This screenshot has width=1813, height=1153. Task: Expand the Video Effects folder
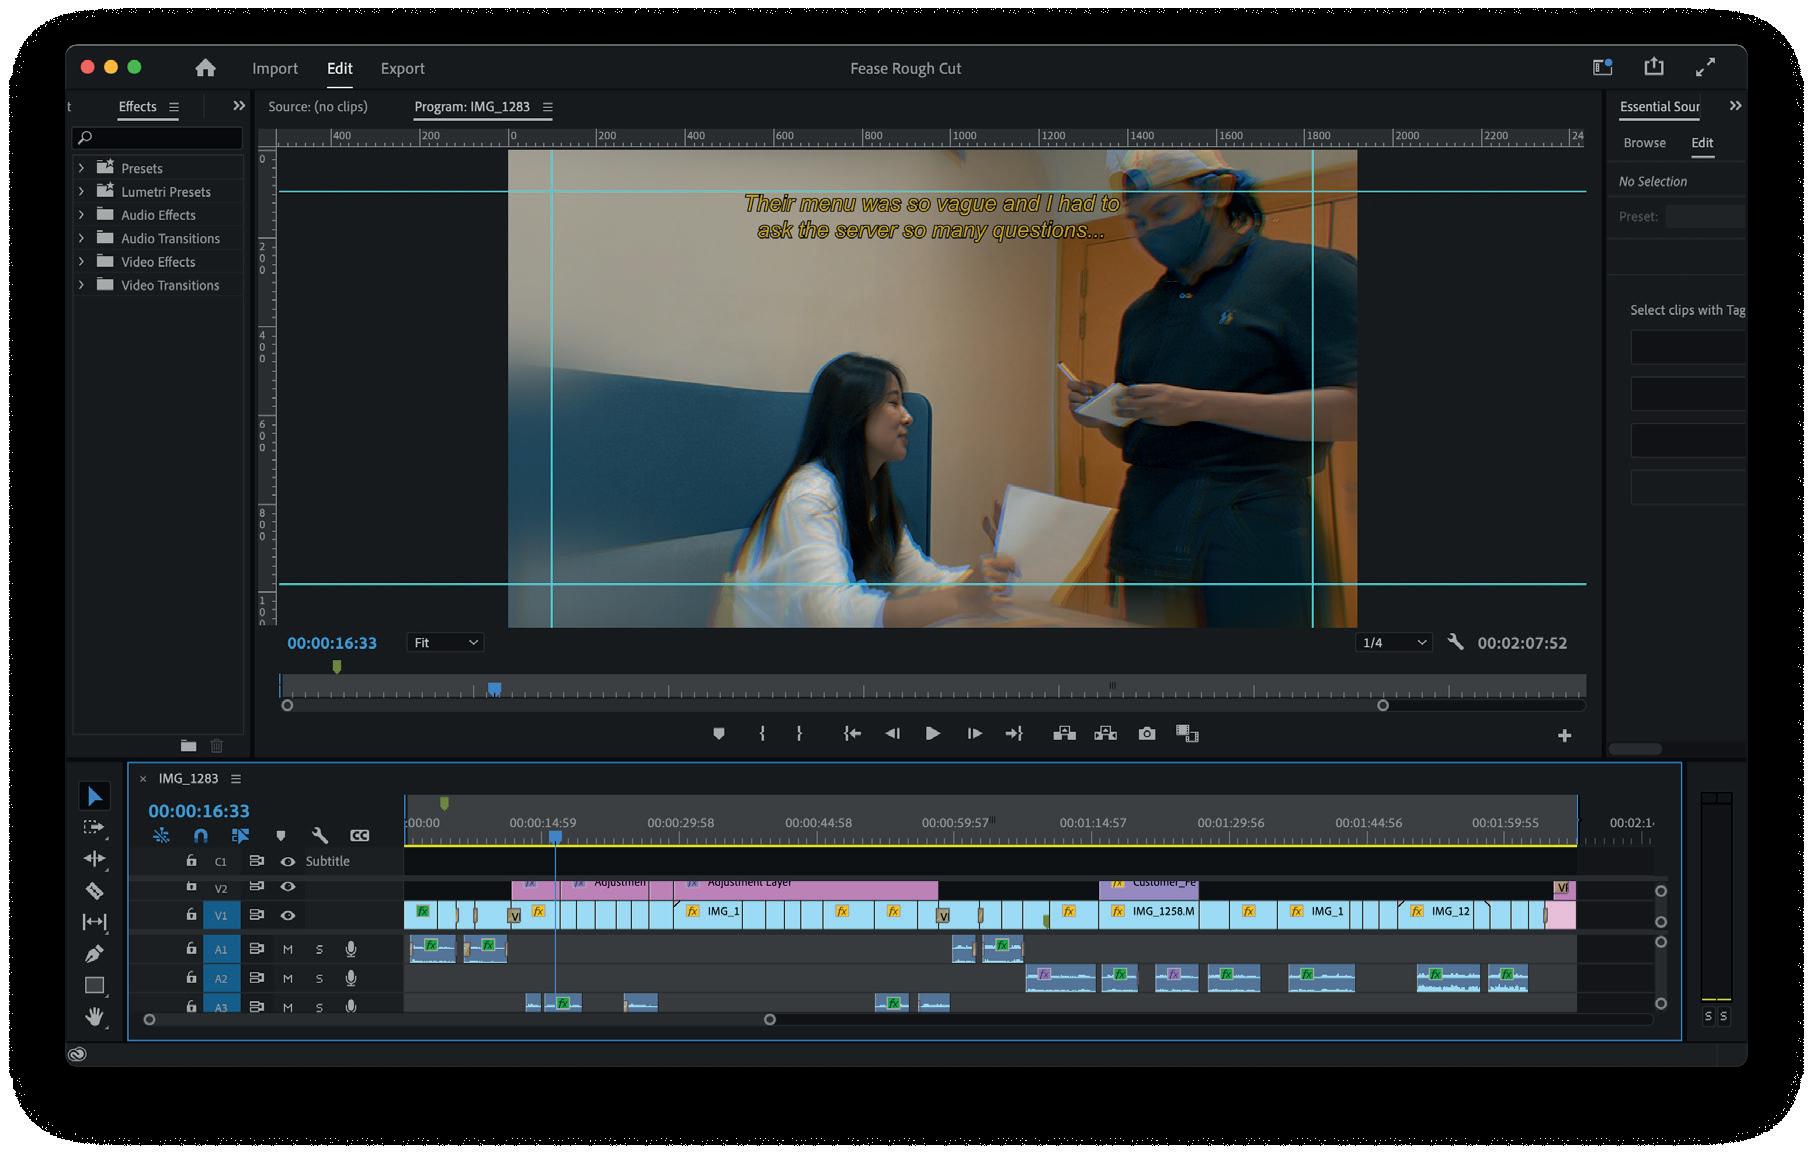coord(81,262)
